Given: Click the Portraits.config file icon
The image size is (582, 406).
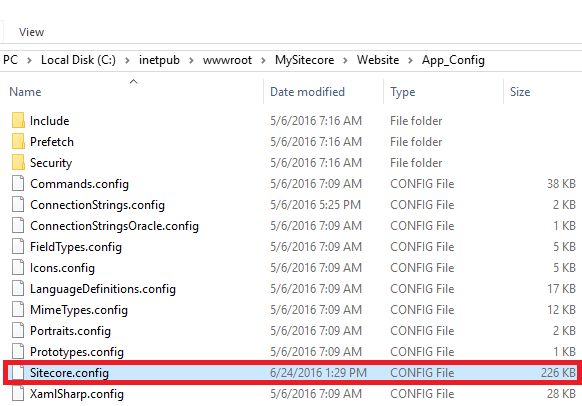Looking at the screenshot, I should click(18, 331).
